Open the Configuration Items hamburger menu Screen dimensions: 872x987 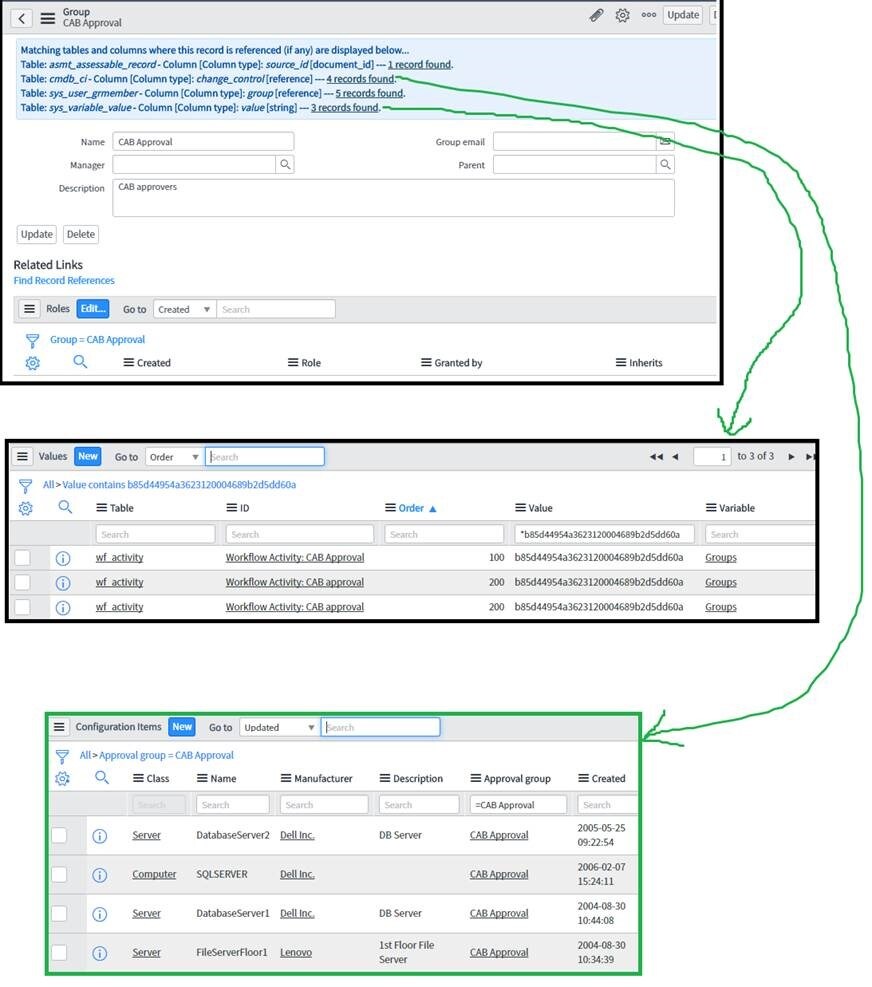click(x=59, y=727)
